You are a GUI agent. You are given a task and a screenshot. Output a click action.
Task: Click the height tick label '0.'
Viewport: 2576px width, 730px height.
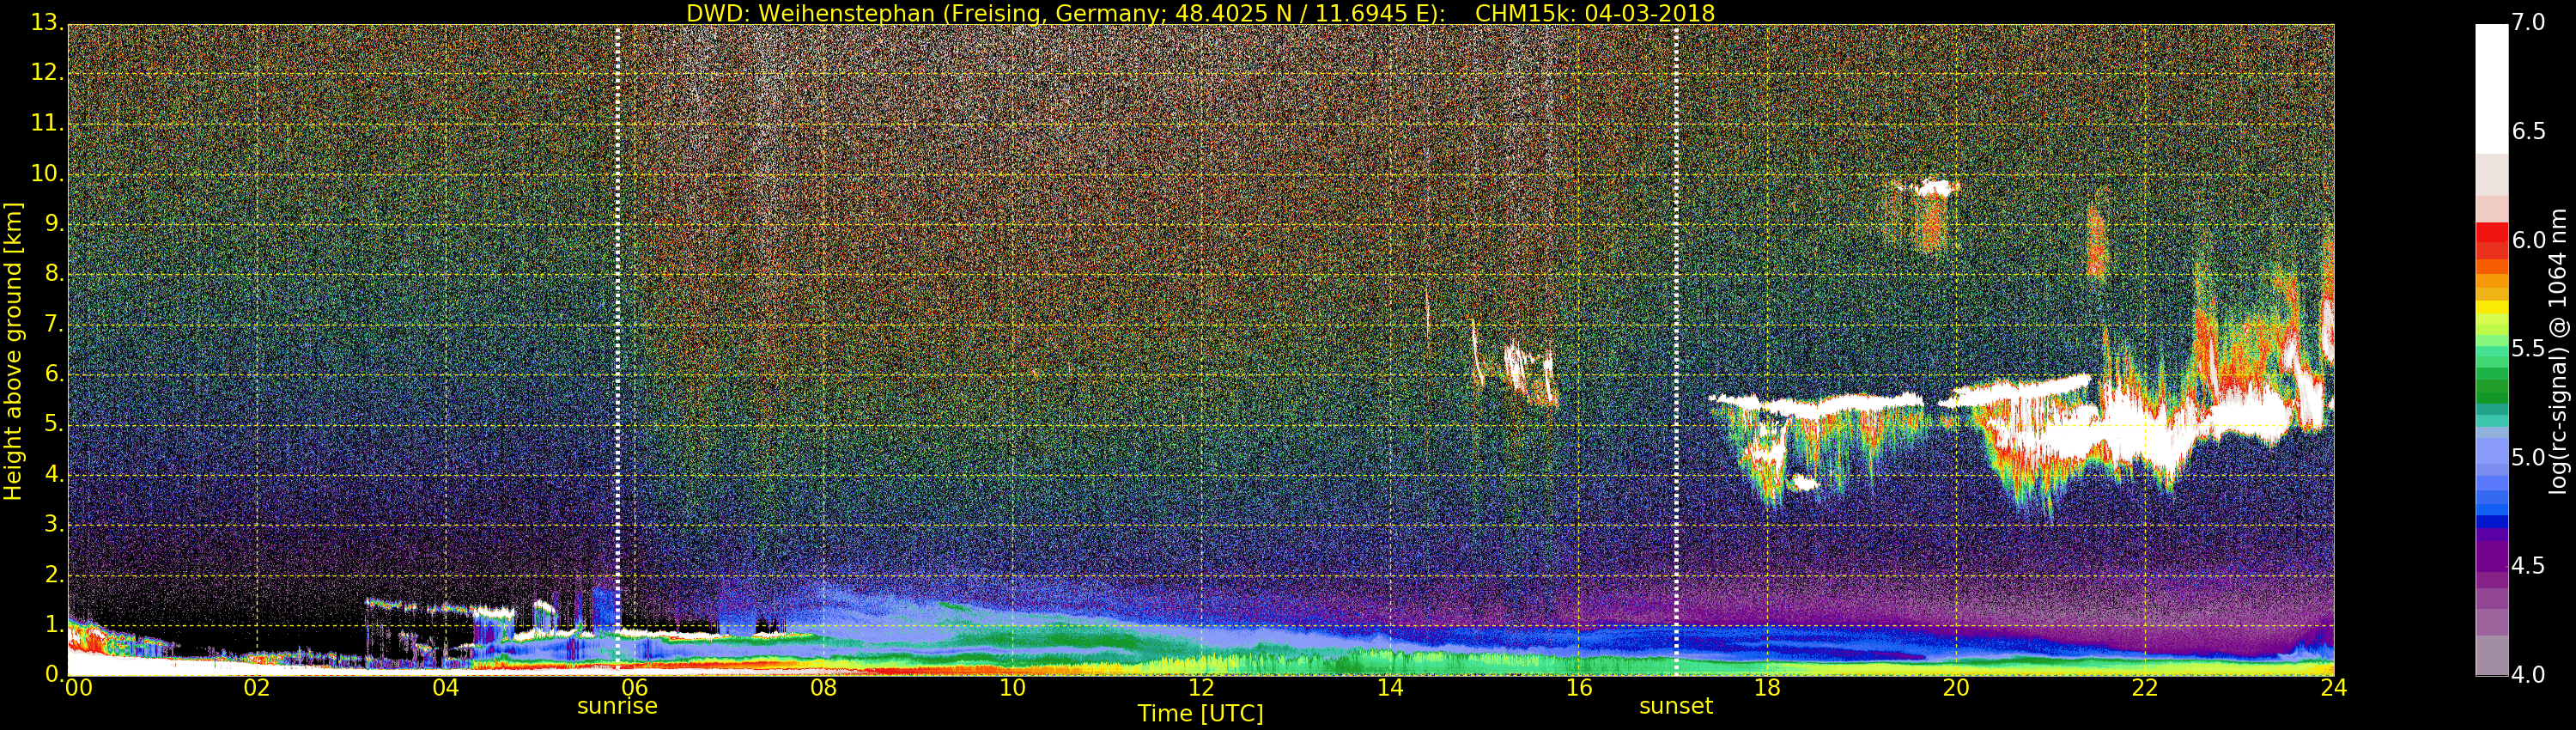(x=54, y=674)
